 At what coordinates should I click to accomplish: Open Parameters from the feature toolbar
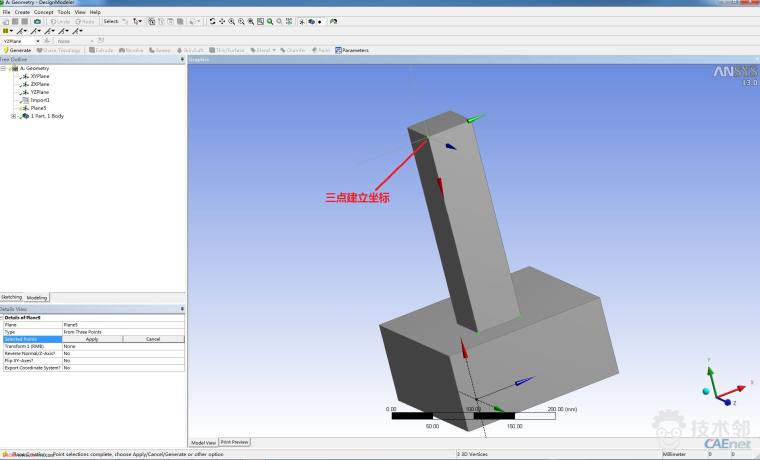coord(352,50)
